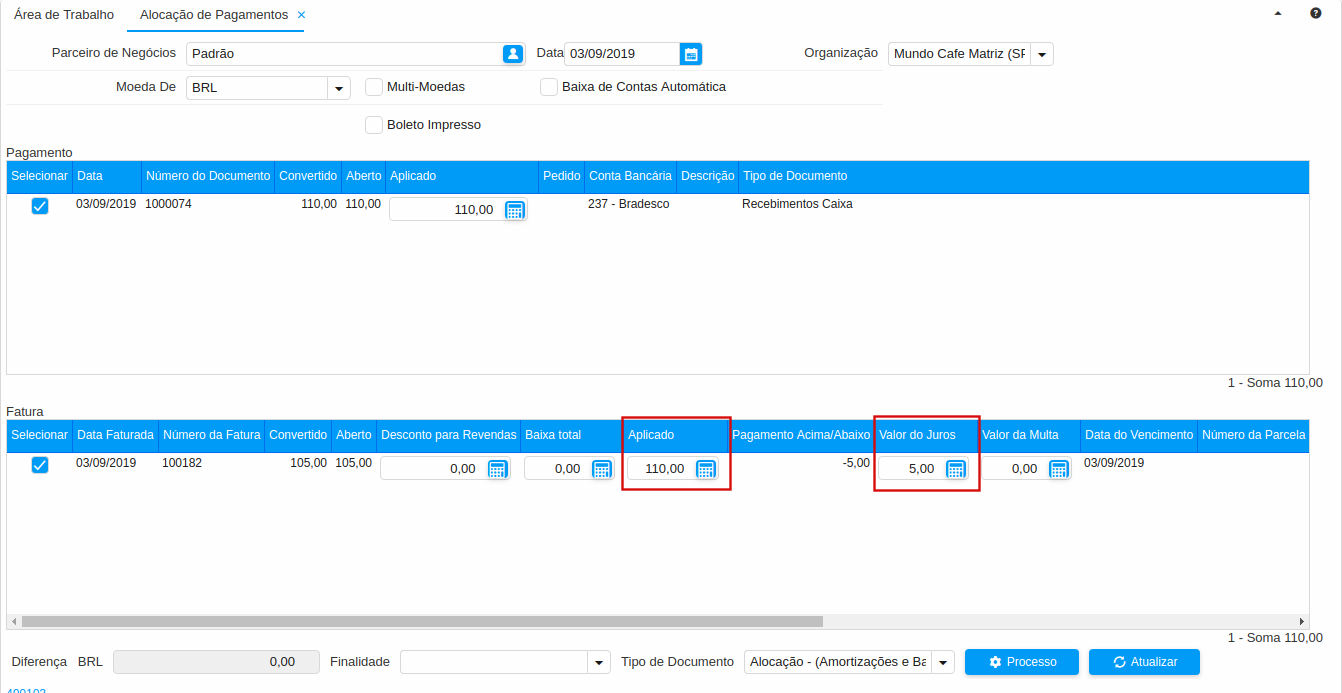Screen dimensions: 1342x693
Task: Enable the Multi-Moedas checkbox
Action: pyautogui.click(x=374, y=87)
